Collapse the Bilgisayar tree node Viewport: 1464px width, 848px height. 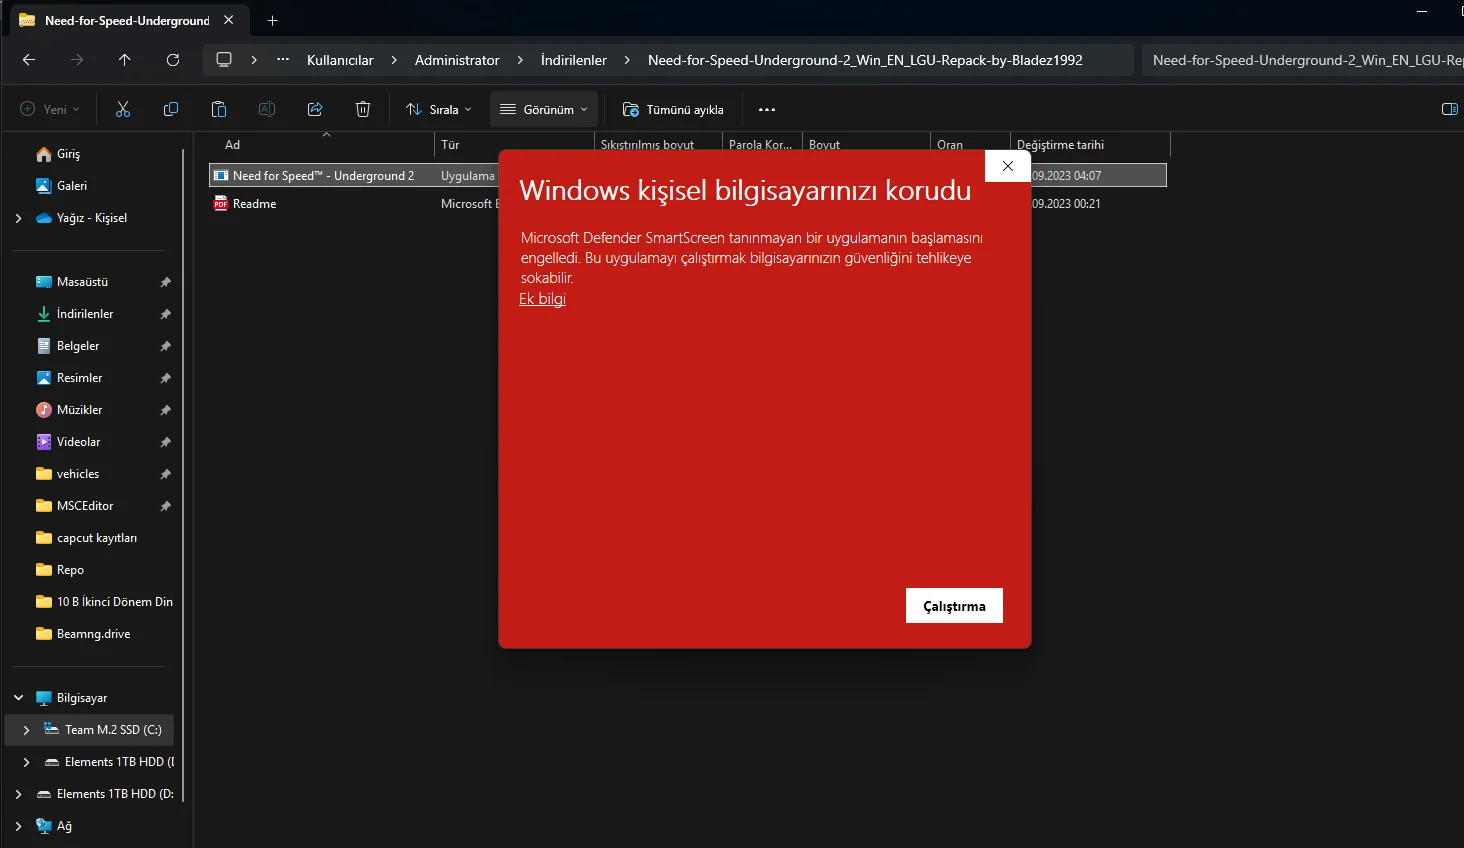point(18,698)
